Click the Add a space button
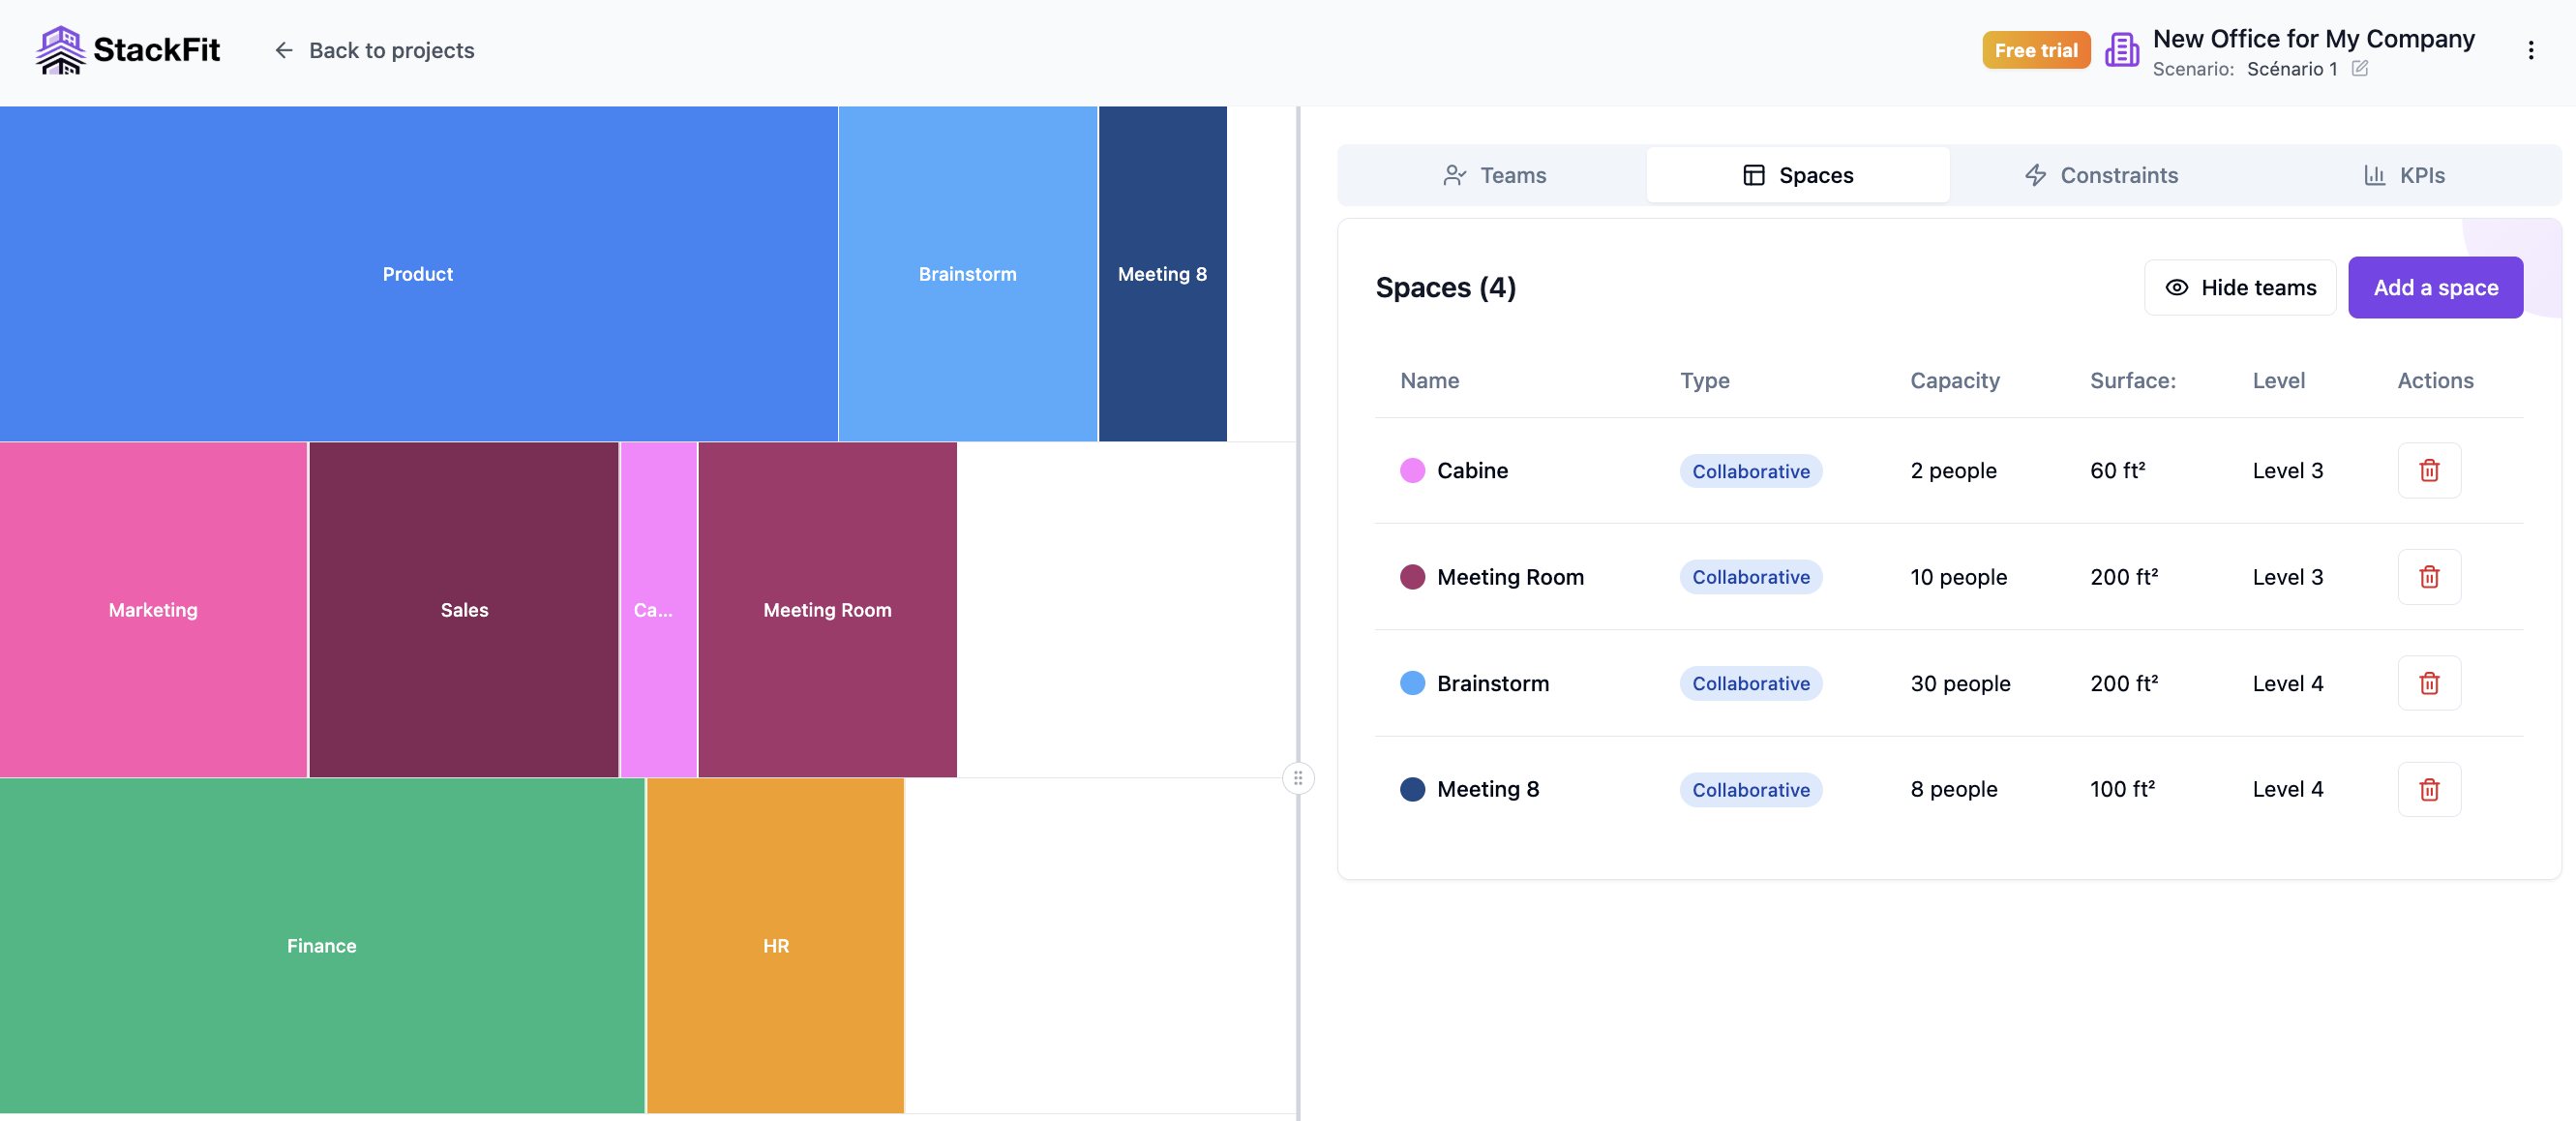The image size is (2576, 1121). [x=2435, y=287]
